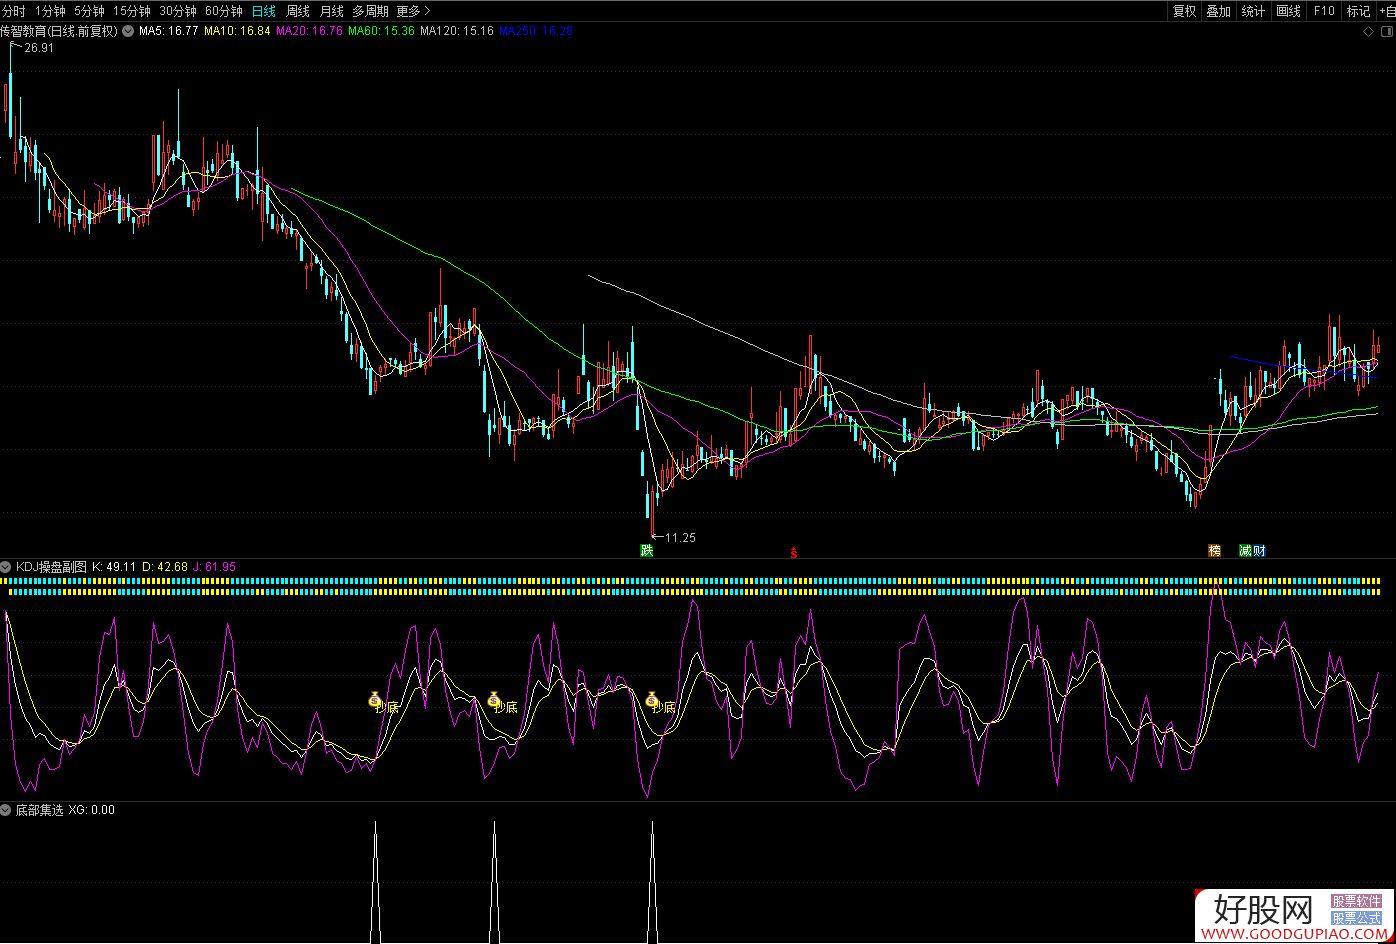Image resolution: width=1396 pixels, height=944 pixels.
Task: Select the 日线 daily chart tab
Action: click(x=264, y=11)
